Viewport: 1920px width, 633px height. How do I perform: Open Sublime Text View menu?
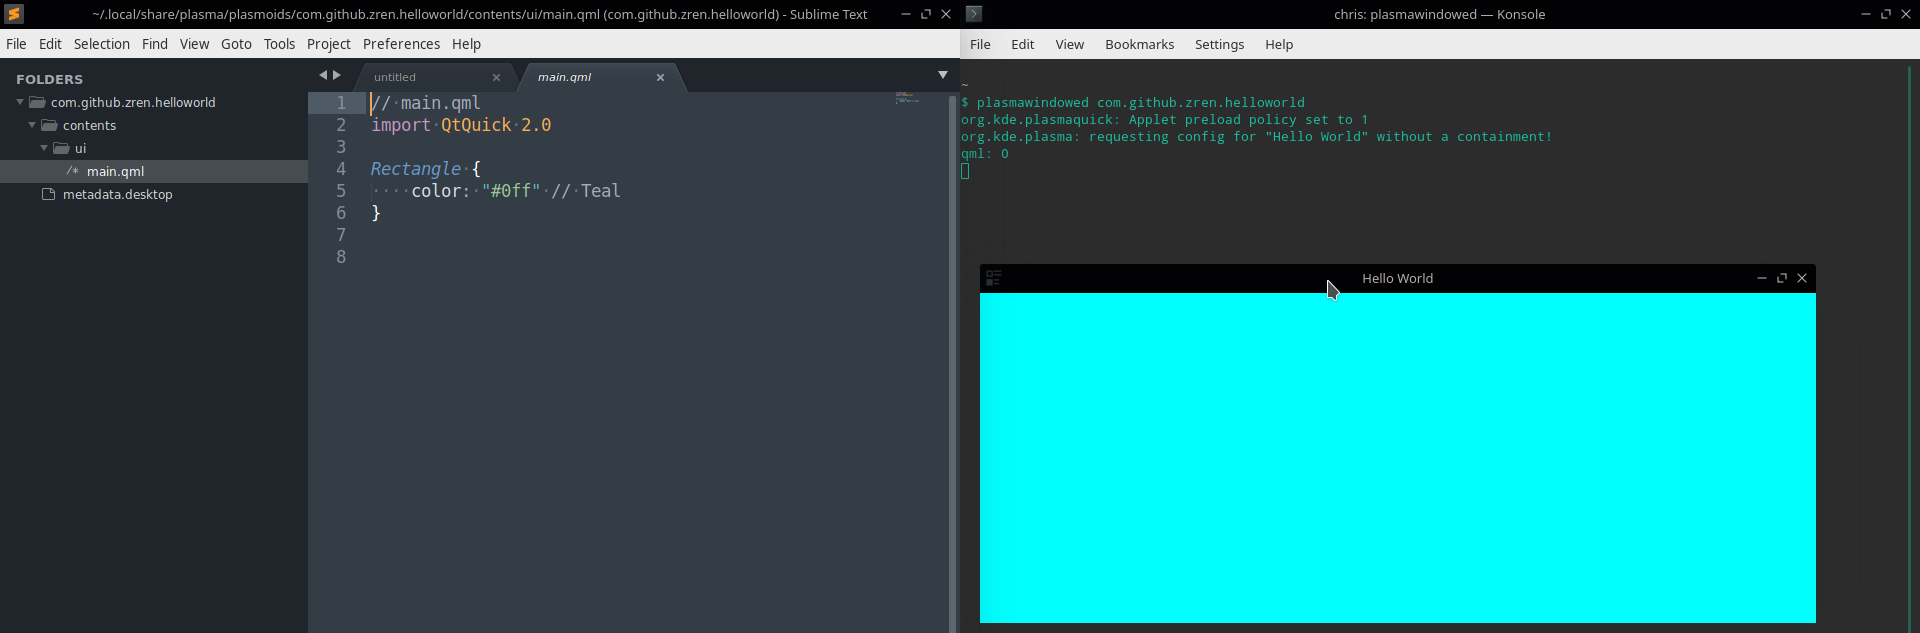[x=194, y=44]
